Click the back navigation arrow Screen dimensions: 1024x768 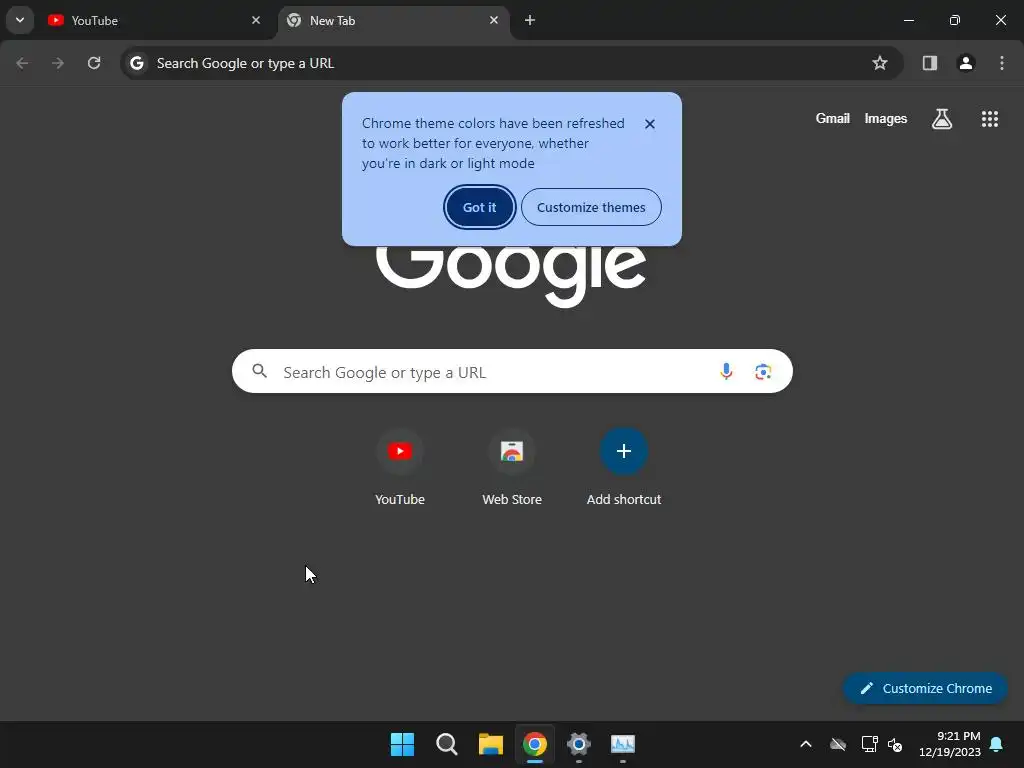(x=22, y=63)
